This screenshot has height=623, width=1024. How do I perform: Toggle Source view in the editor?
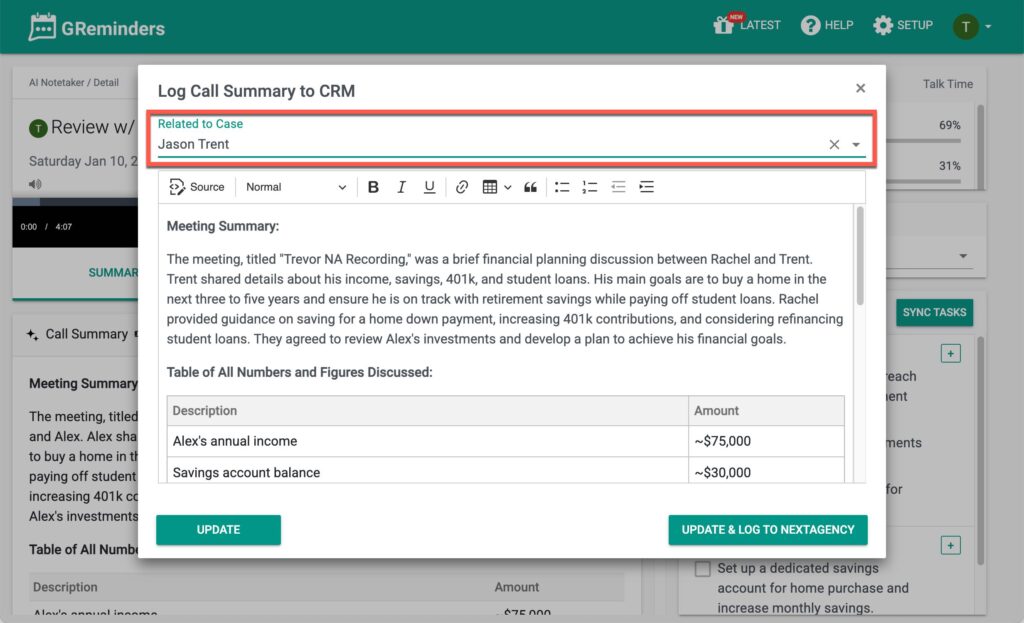[x=197, y=187]
